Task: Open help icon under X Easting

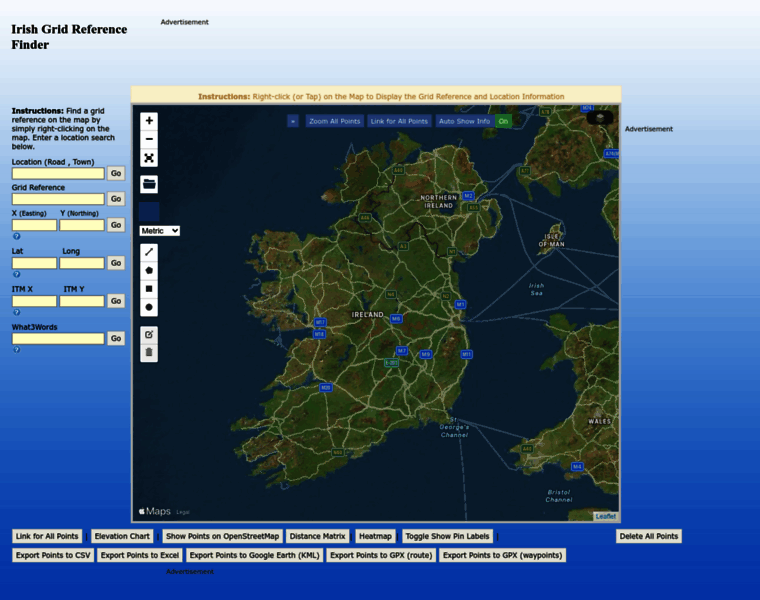Action: point(16,237)
